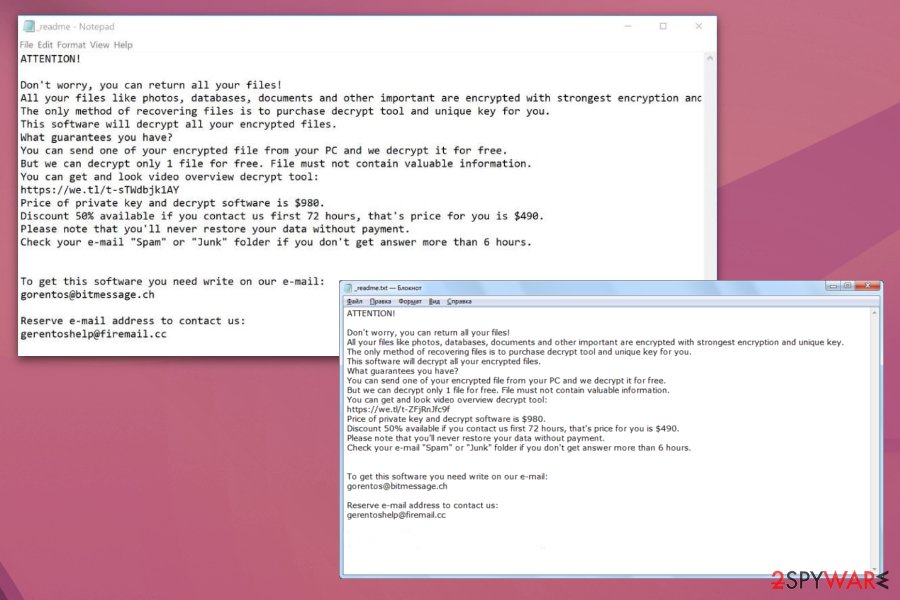Click the 'Price of private key' line in Блокнот
900x600 pixels.
coord(446,419)
